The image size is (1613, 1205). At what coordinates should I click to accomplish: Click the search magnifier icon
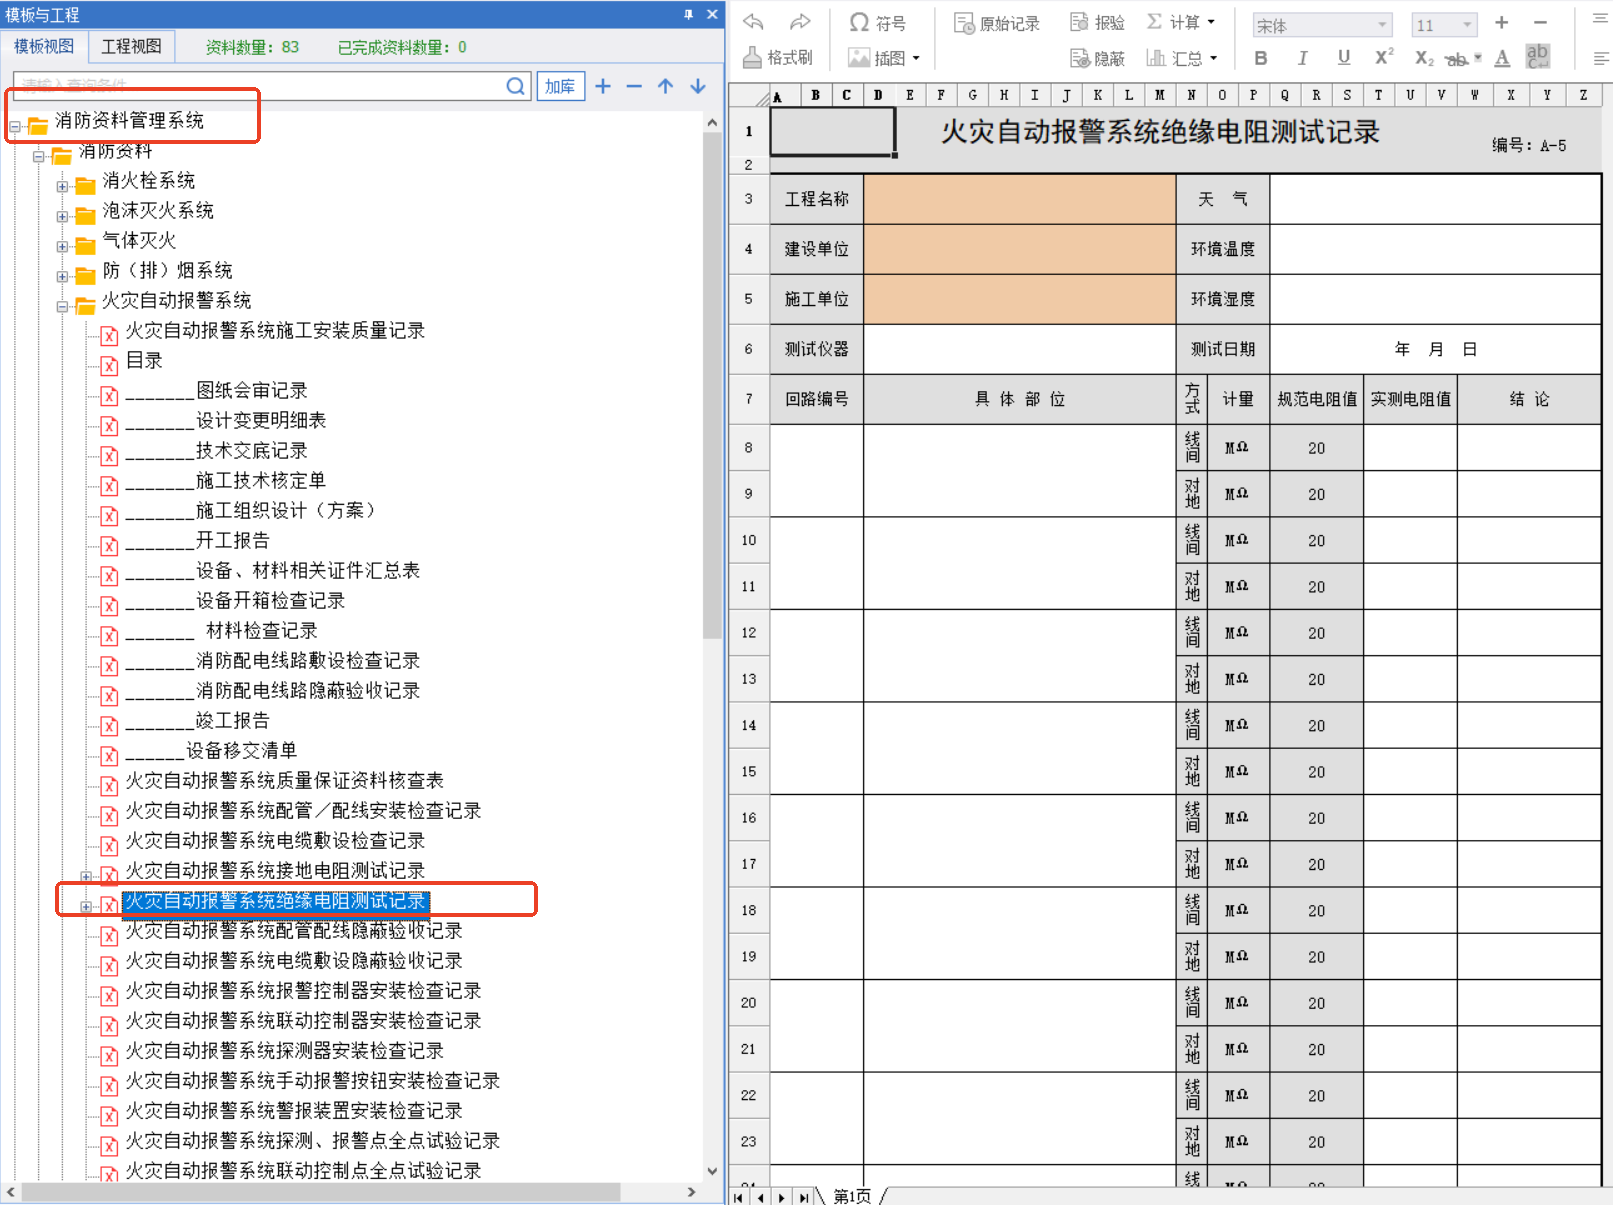tap(515, 87)
